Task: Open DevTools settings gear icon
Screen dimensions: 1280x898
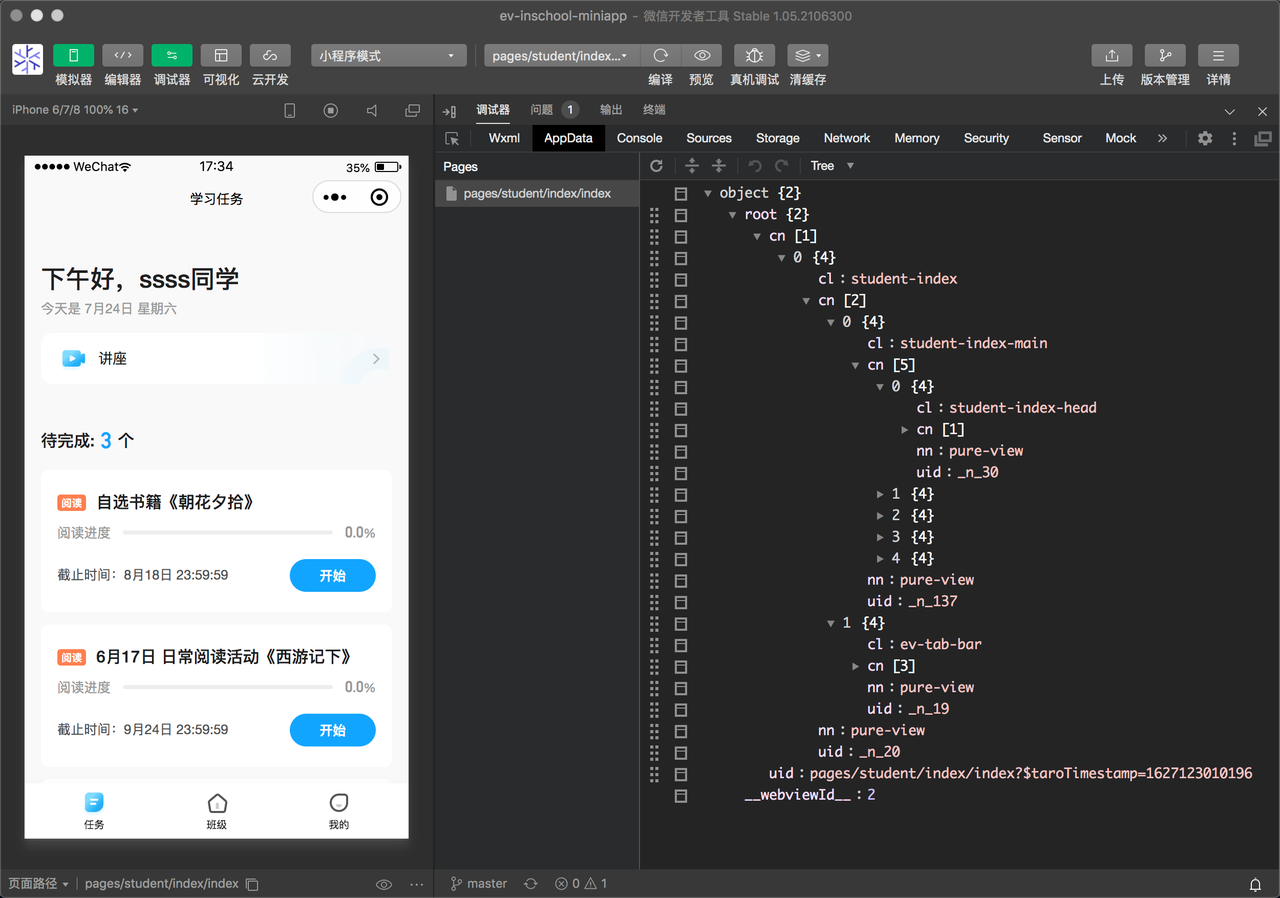Action: click(x=1205, y=138)
